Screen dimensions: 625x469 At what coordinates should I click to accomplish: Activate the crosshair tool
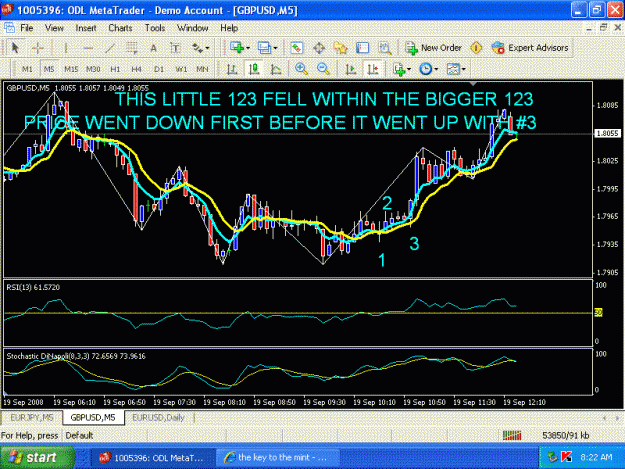click(38, 48)
